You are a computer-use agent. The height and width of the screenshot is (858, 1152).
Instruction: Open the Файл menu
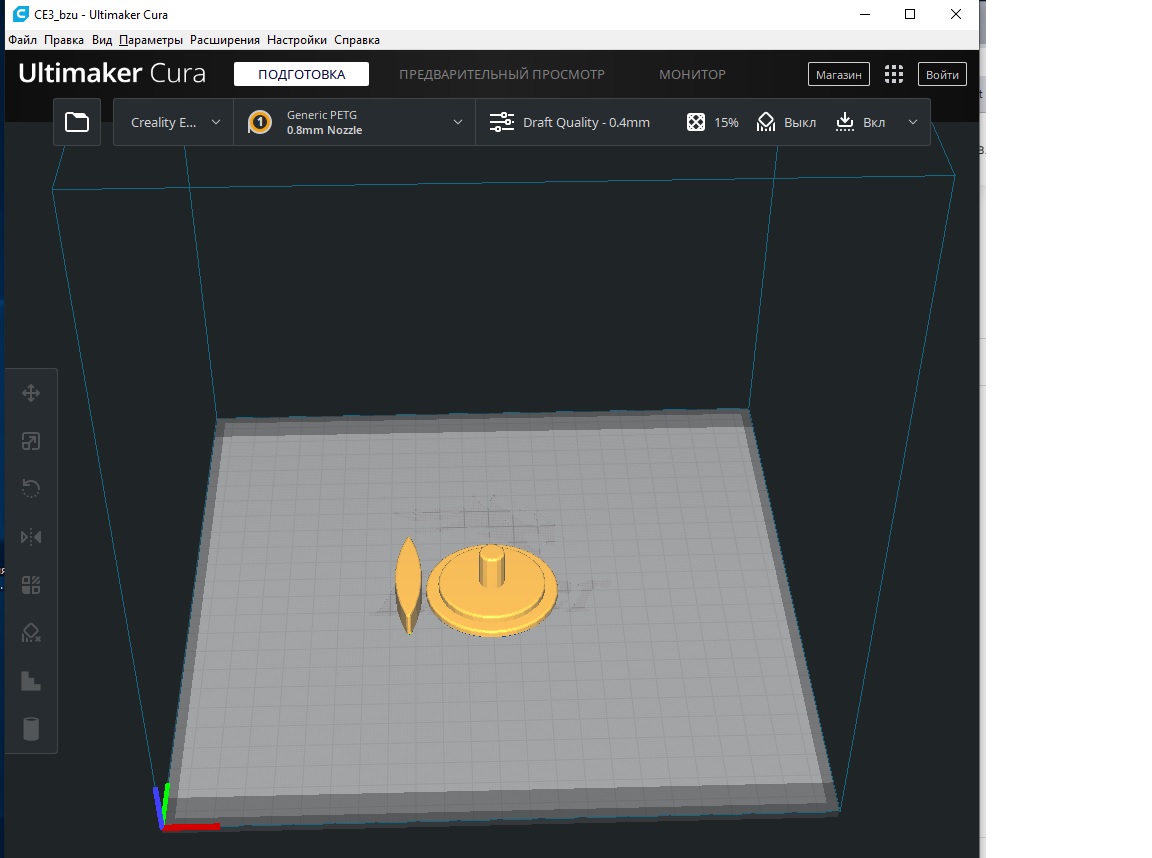(22, 40)
